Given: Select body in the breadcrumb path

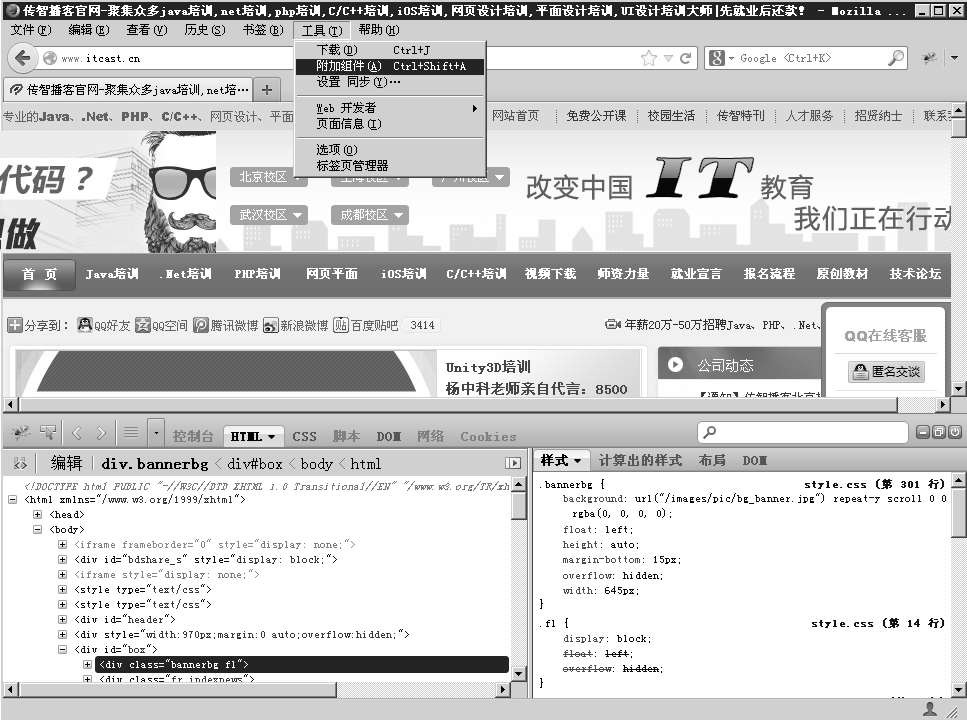Looking at the screenshot, I should [316, 464].
